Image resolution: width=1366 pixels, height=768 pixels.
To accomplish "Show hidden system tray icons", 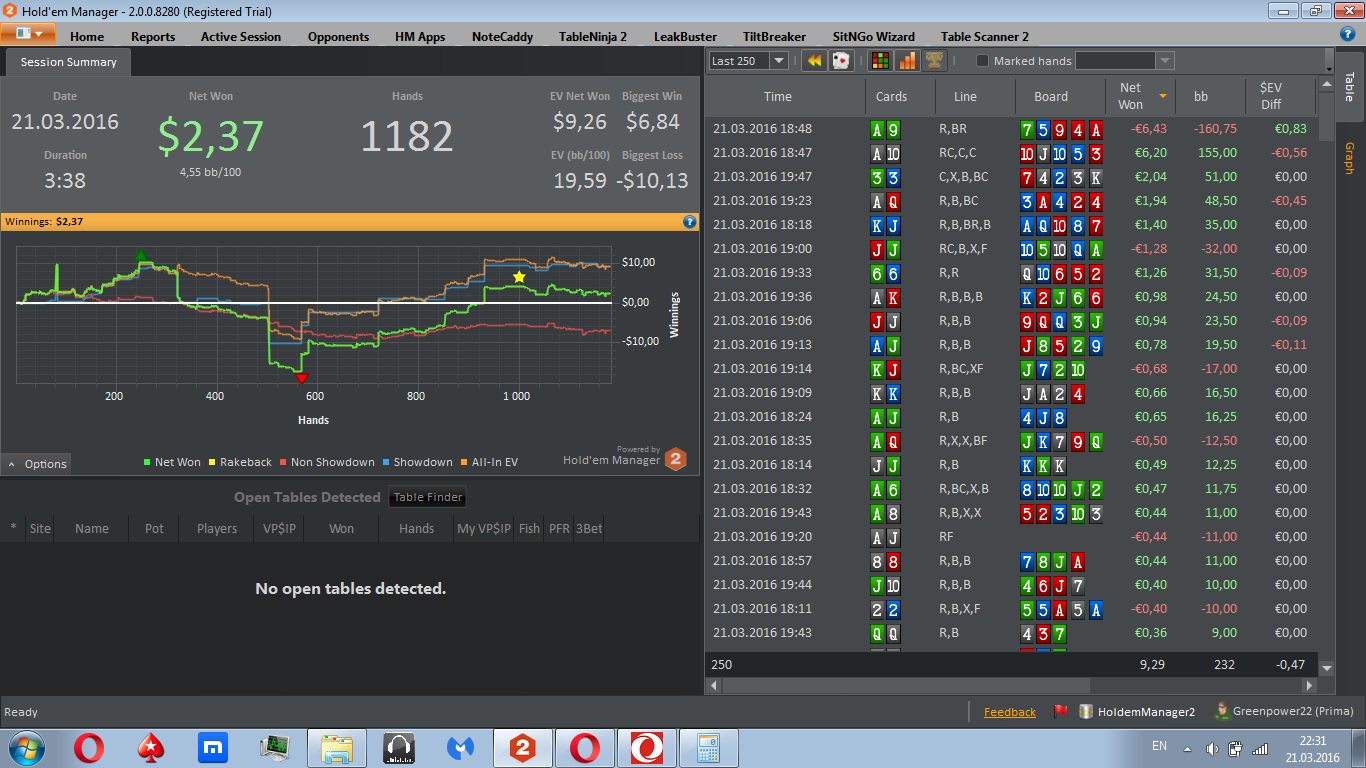I will [x=1187, y=748].
